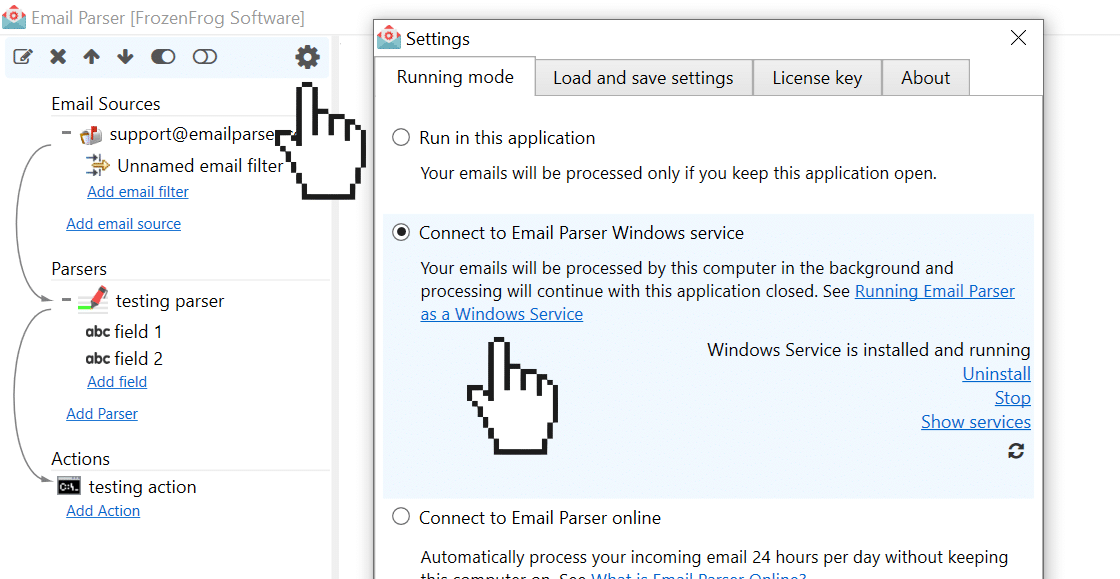Click the abc icon beside field 2
Viewport: 1120px width, 579px height.
pos(98,358)
